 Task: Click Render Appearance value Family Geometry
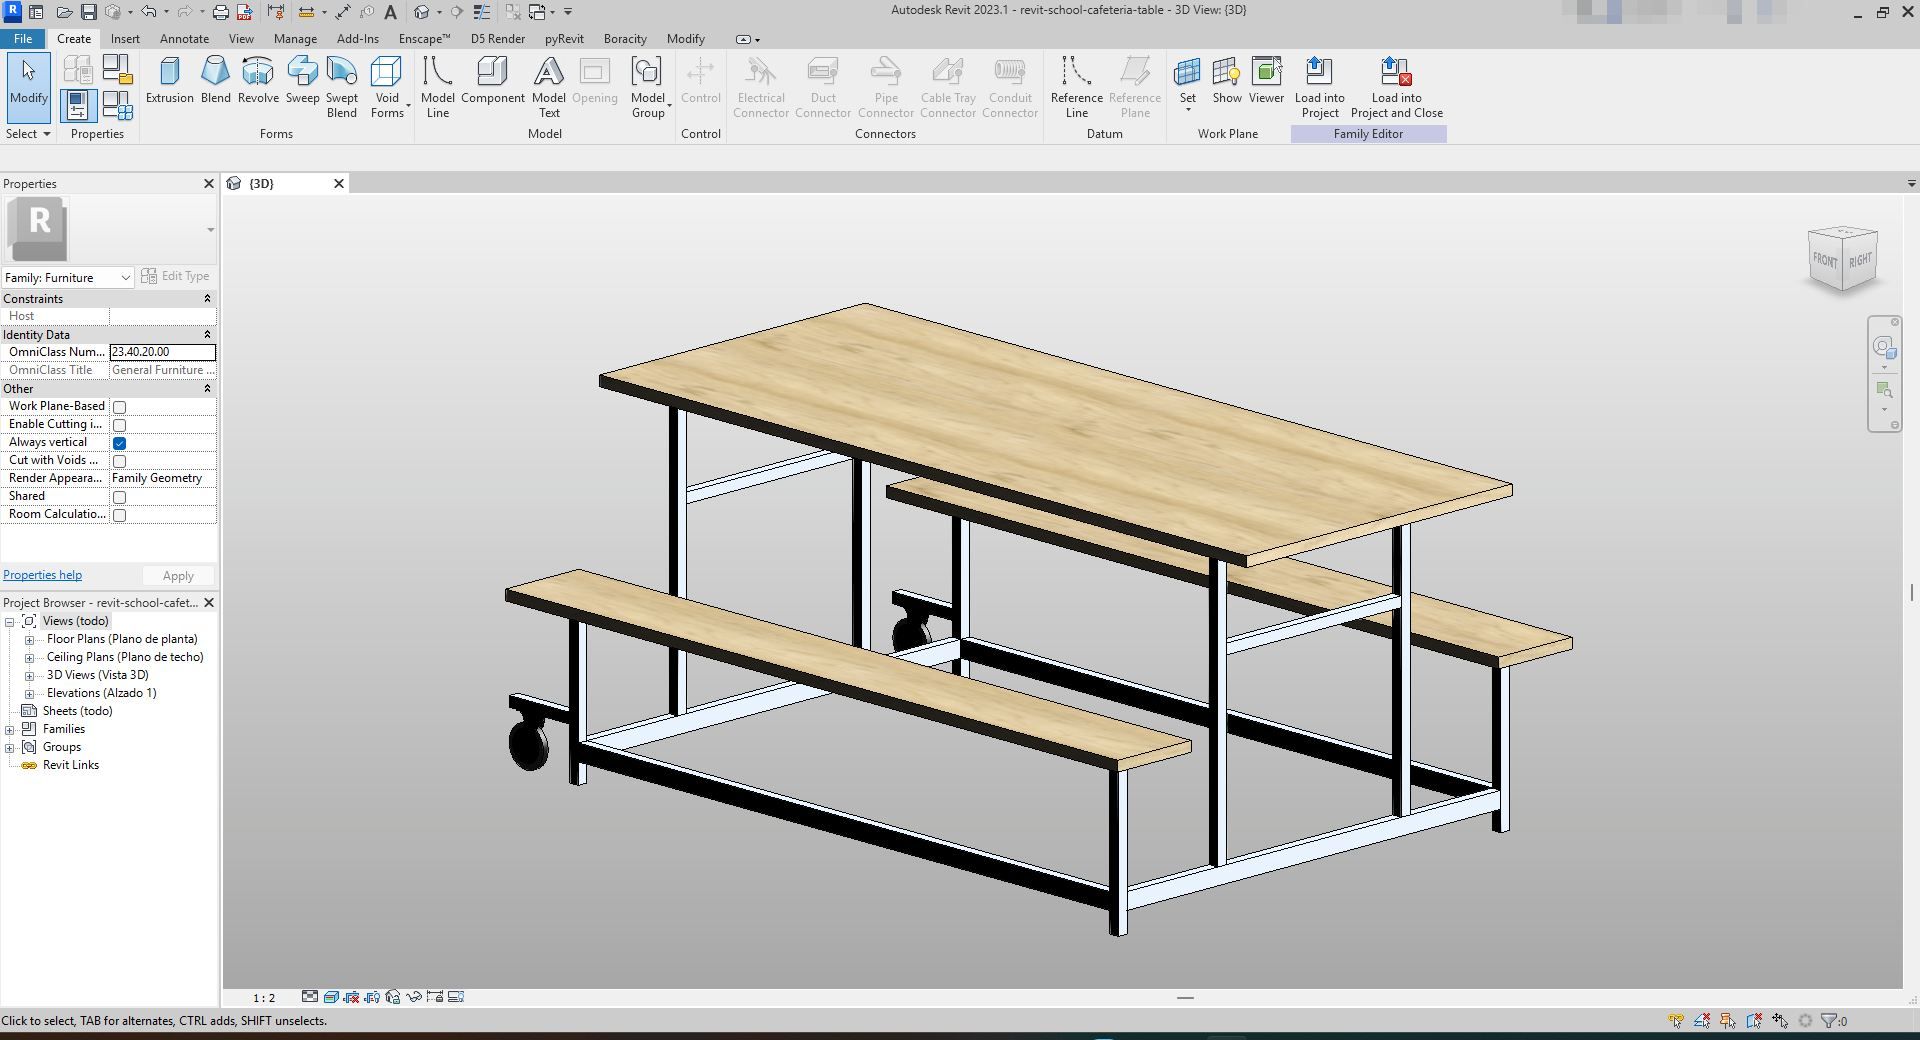162,478
